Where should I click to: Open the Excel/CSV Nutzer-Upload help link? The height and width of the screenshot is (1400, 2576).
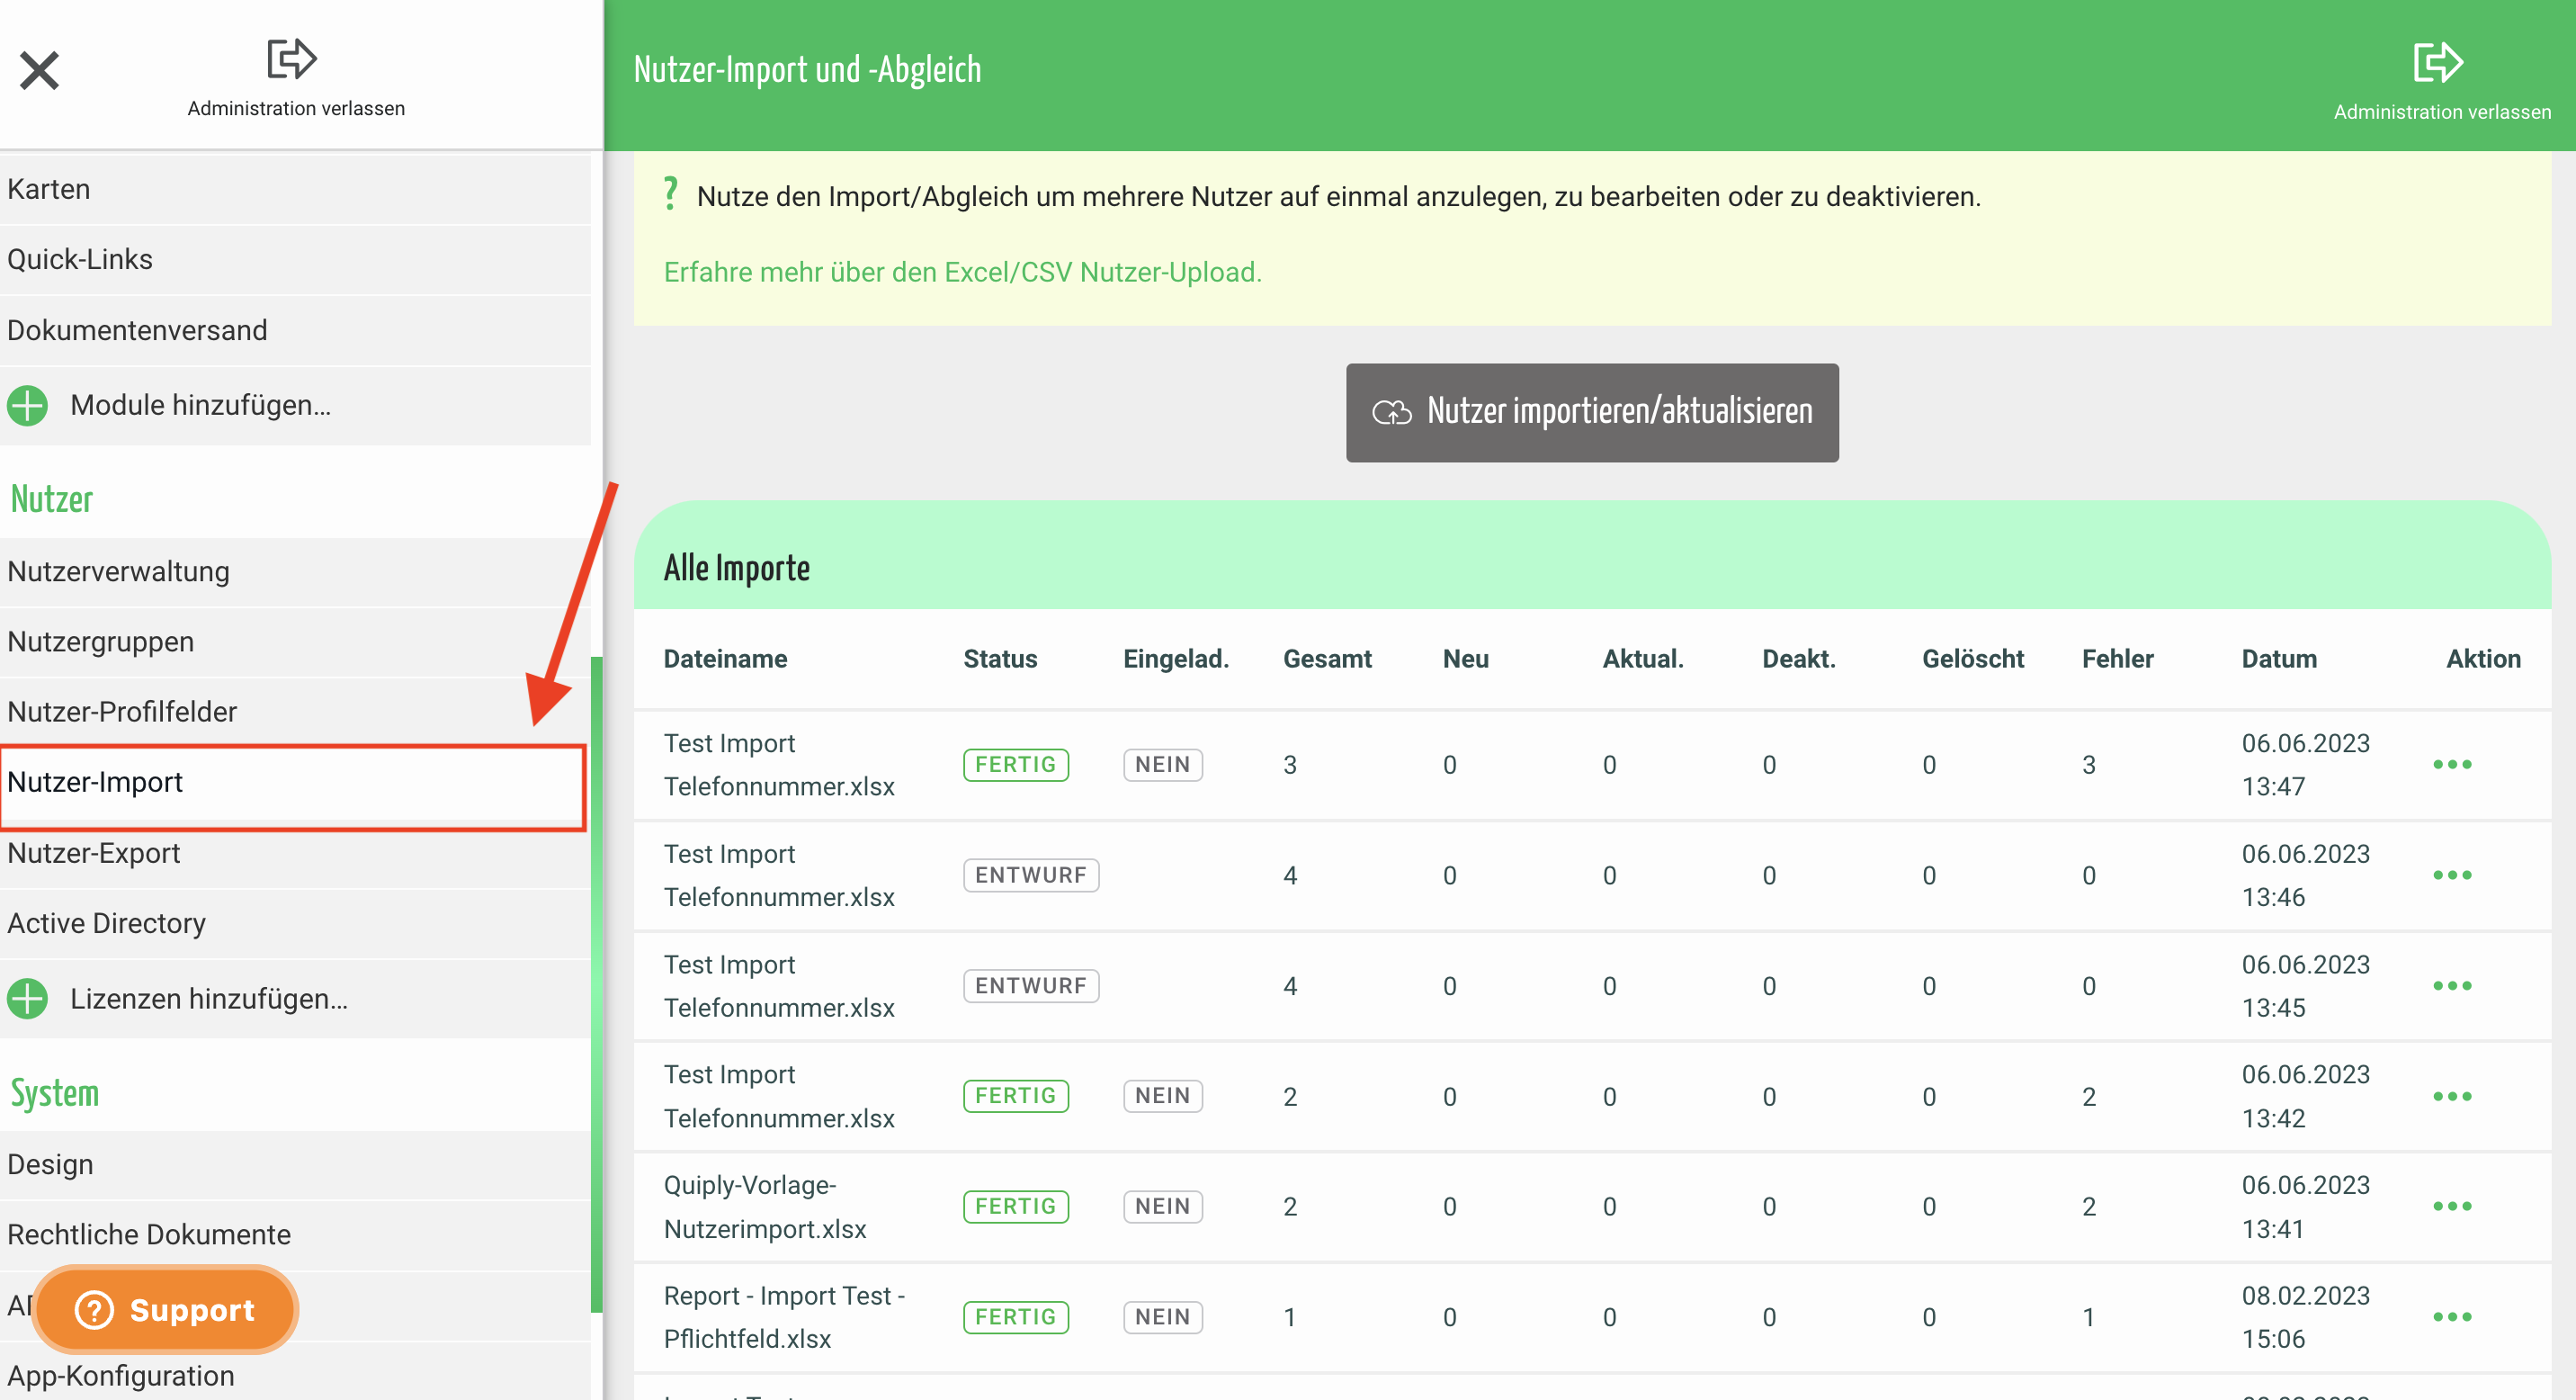pos(962,272)
